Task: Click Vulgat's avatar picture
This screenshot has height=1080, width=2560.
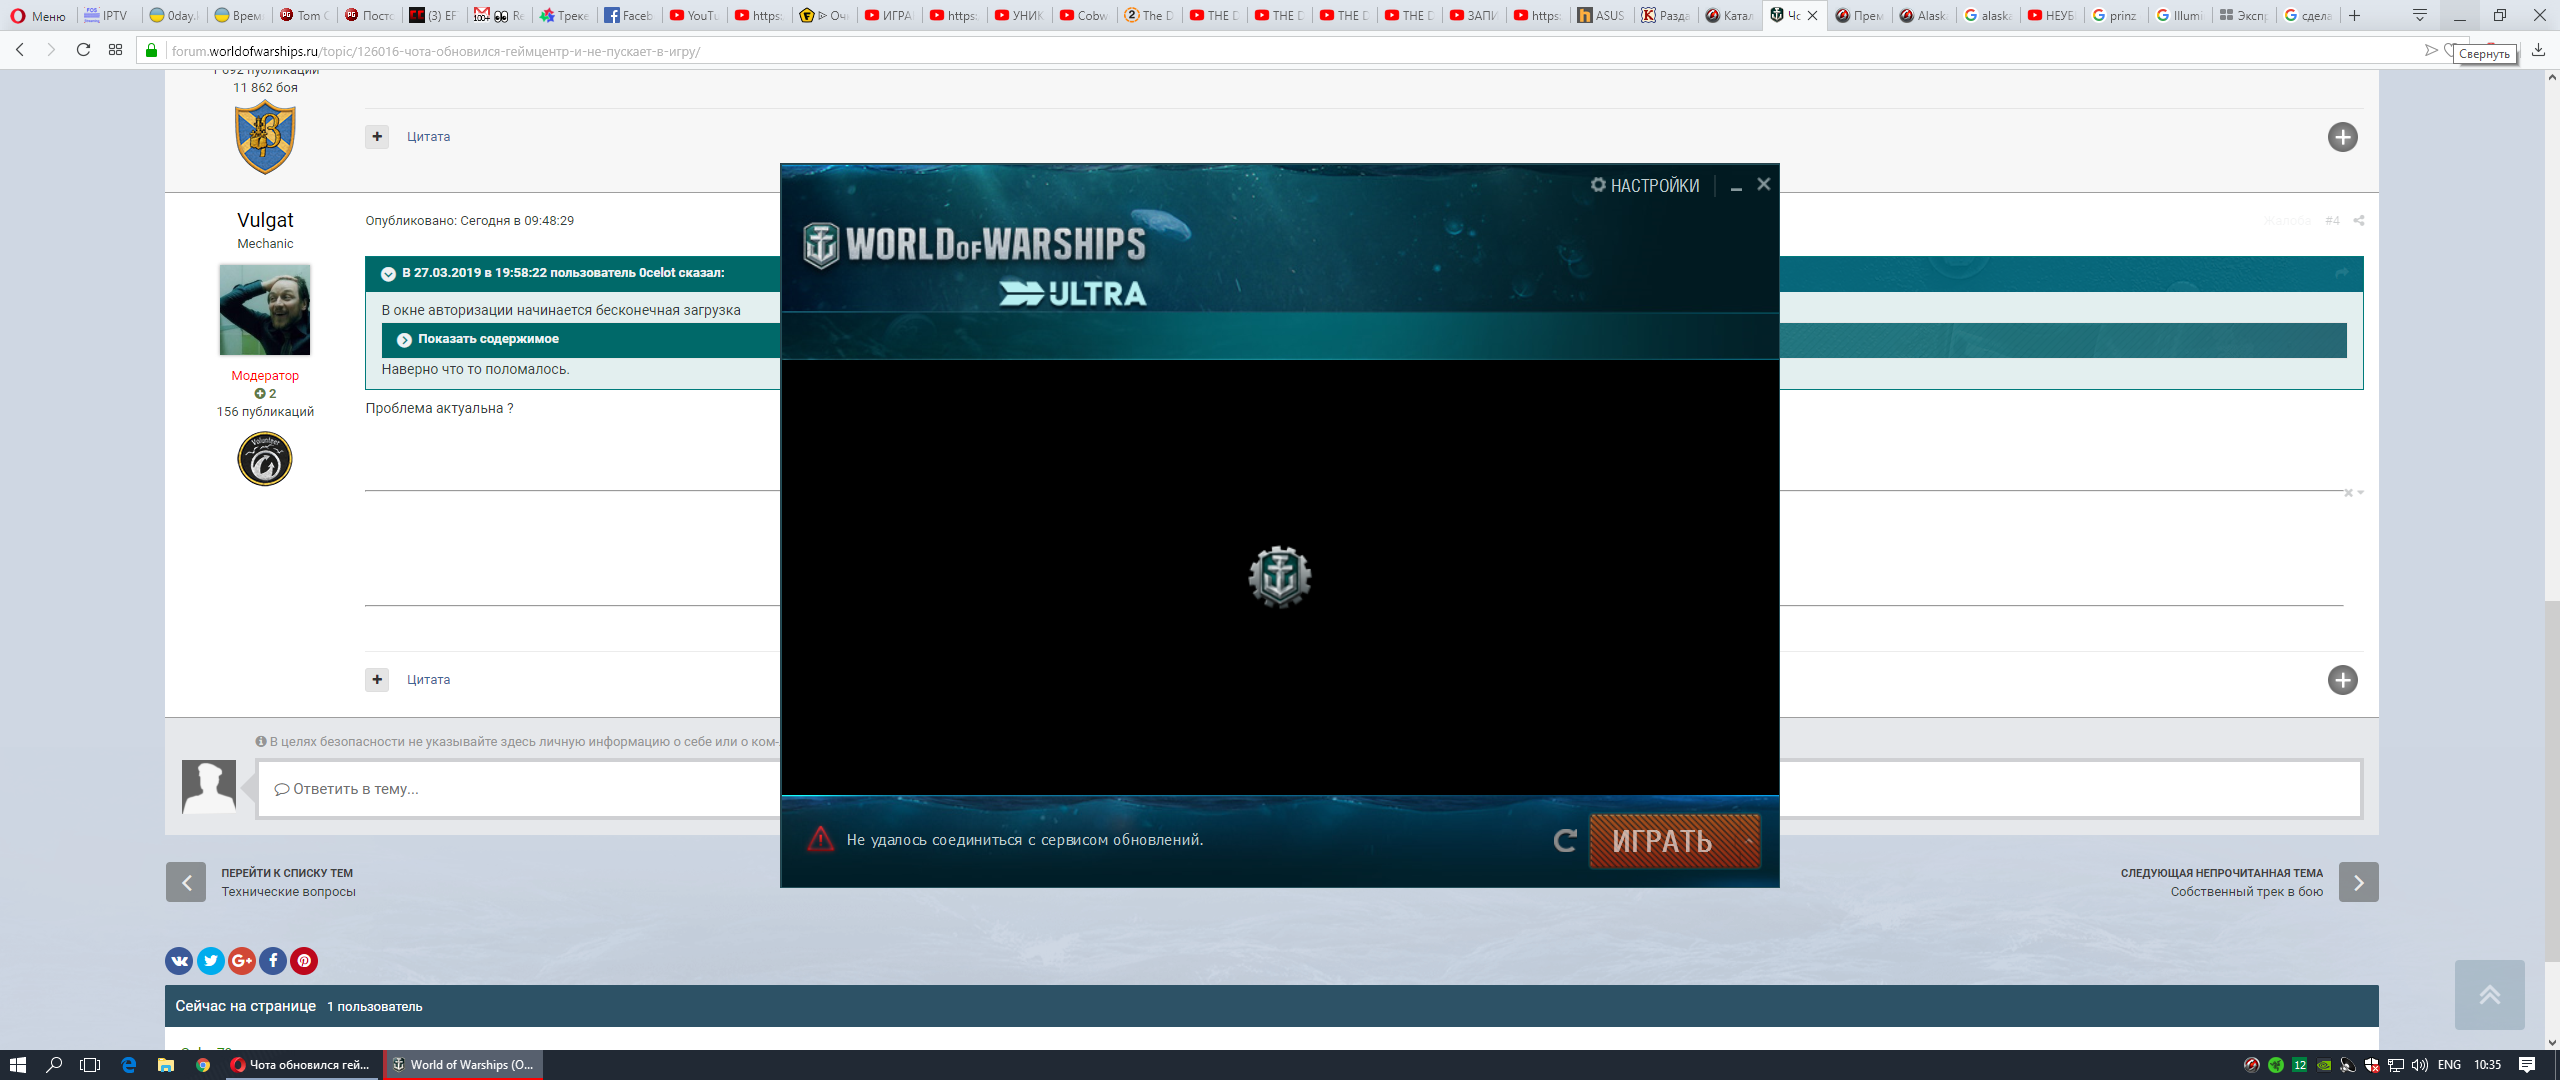Action: click(265, 310)
